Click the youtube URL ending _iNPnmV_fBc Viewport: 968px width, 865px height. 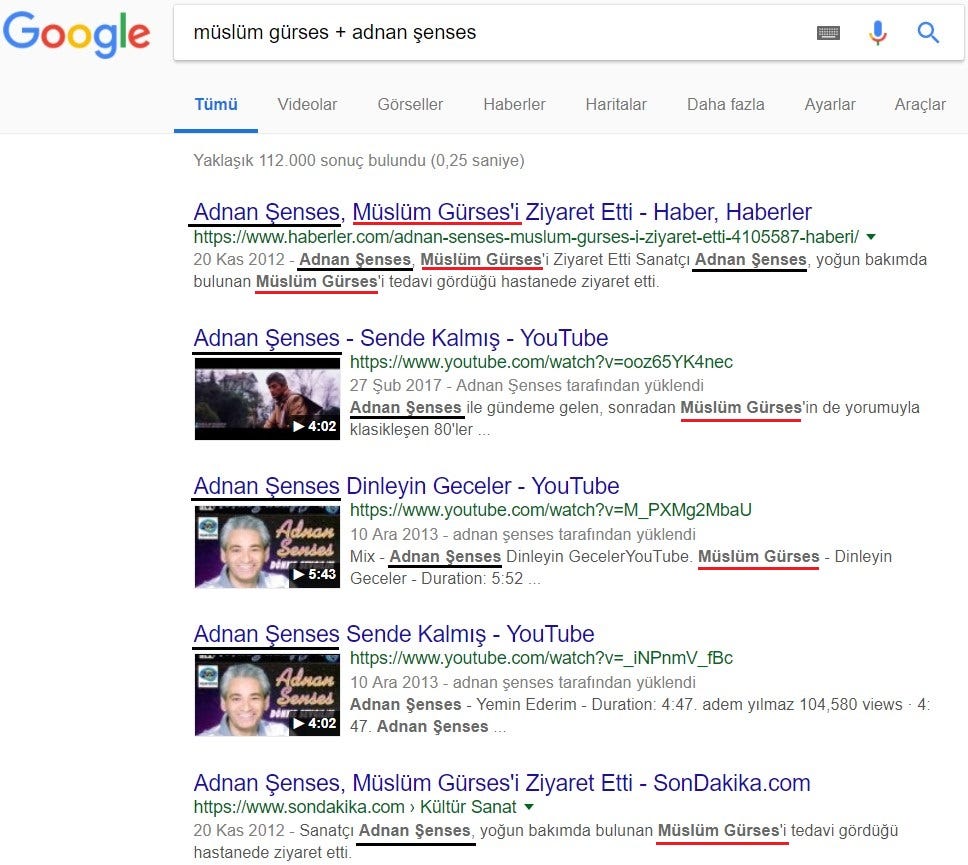tap(541, 658)
